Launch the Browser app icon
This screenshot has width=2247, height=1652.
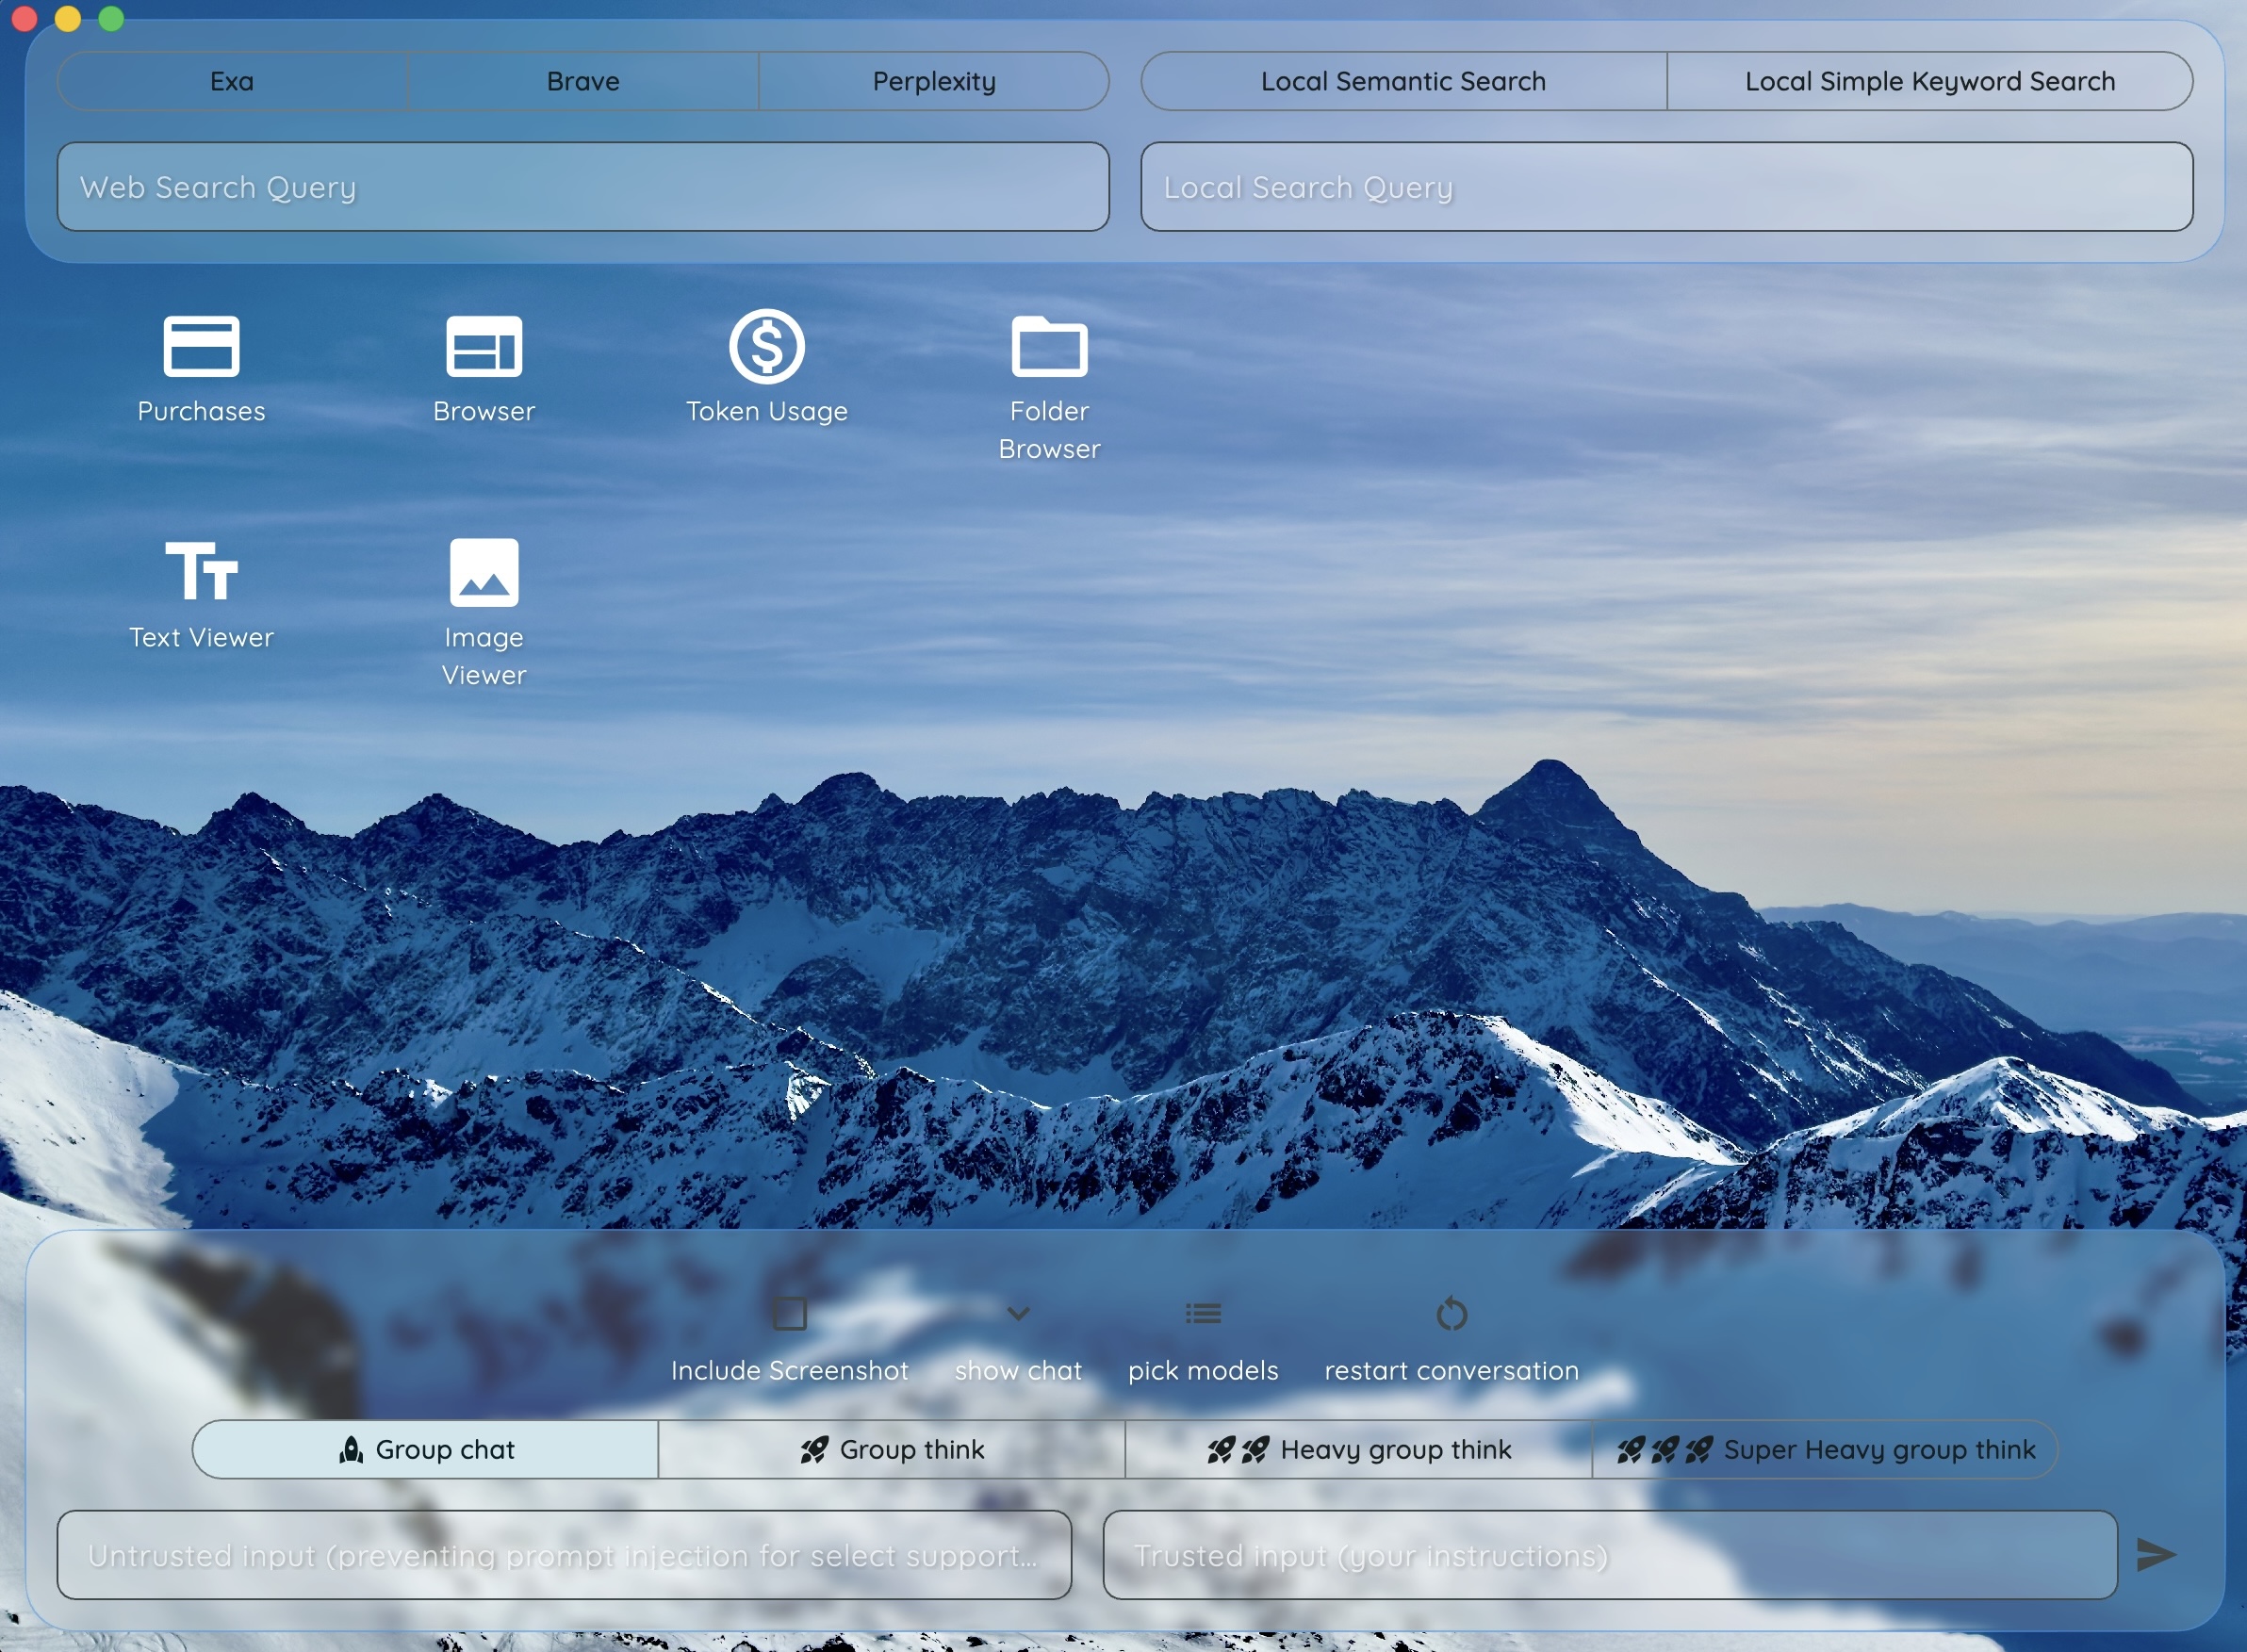pos(484,347)
